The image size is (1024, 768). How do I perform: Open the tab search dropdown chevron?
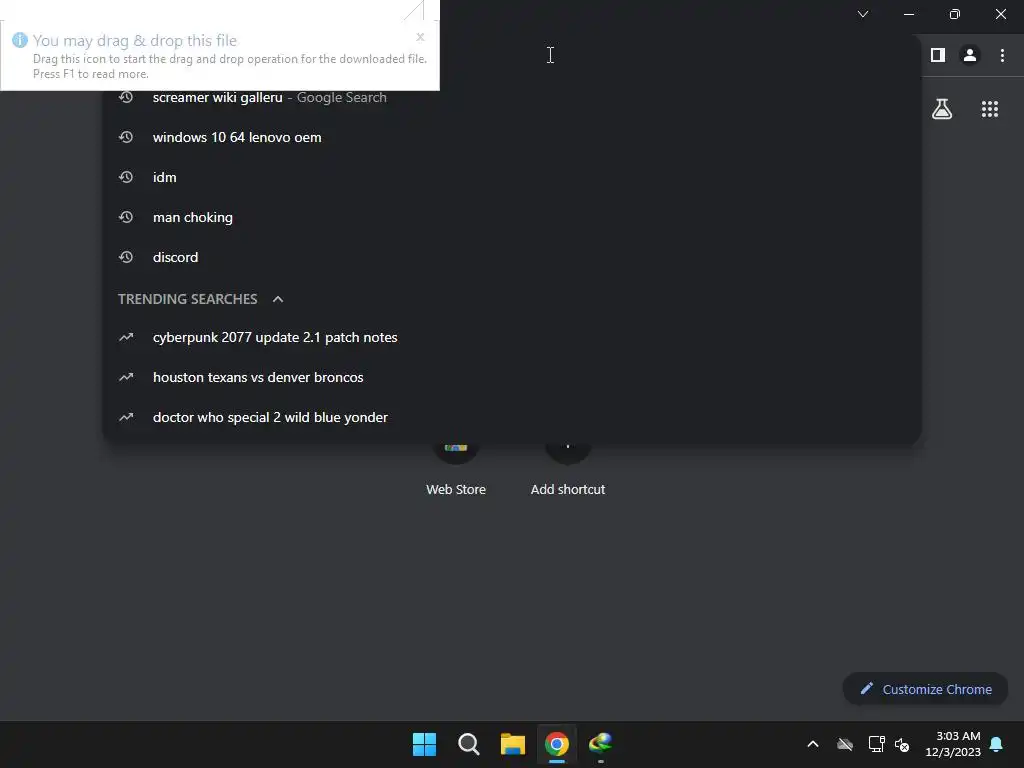[863, 14]
